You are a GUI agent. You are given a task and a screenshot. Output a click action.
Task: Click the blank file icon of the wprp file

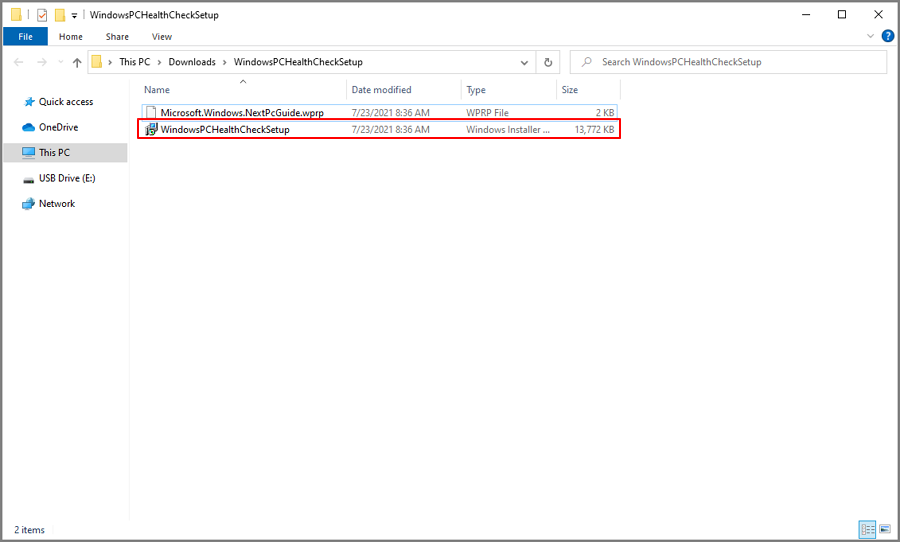click(151, 113)
